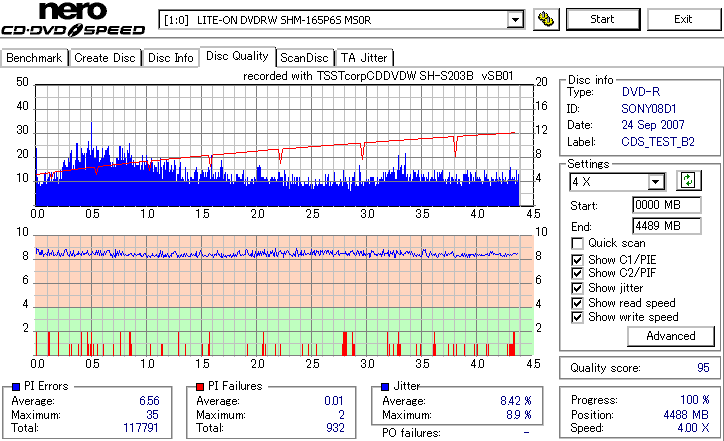The image size is (724, 441).
Task: Click the PO failures label
Action: pyautogui.click(x=411, y=433)
